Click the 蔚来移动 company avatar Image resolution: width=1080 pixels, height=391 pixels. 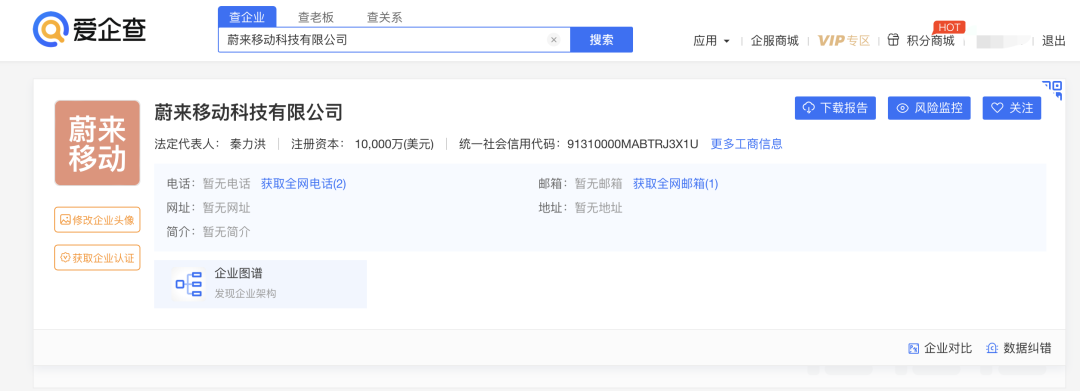(97, 143)
